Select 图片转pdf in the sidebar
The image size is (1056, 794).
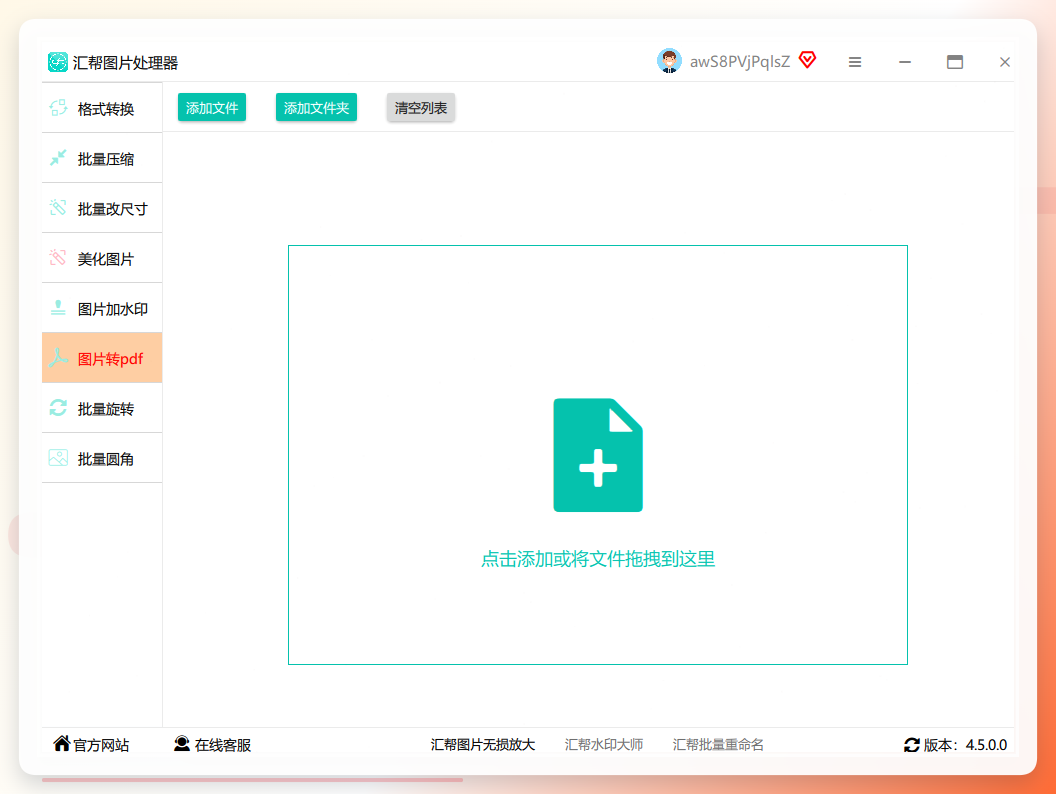102,358
